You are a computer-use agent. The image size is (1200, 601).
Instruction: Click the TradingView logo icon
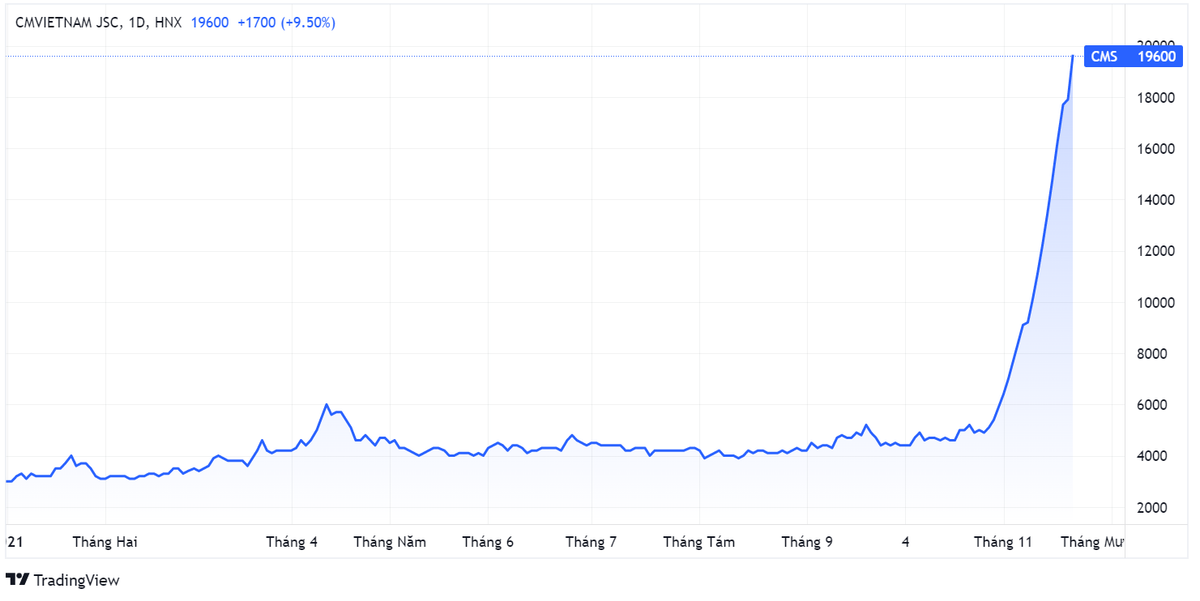click(18, 580)
